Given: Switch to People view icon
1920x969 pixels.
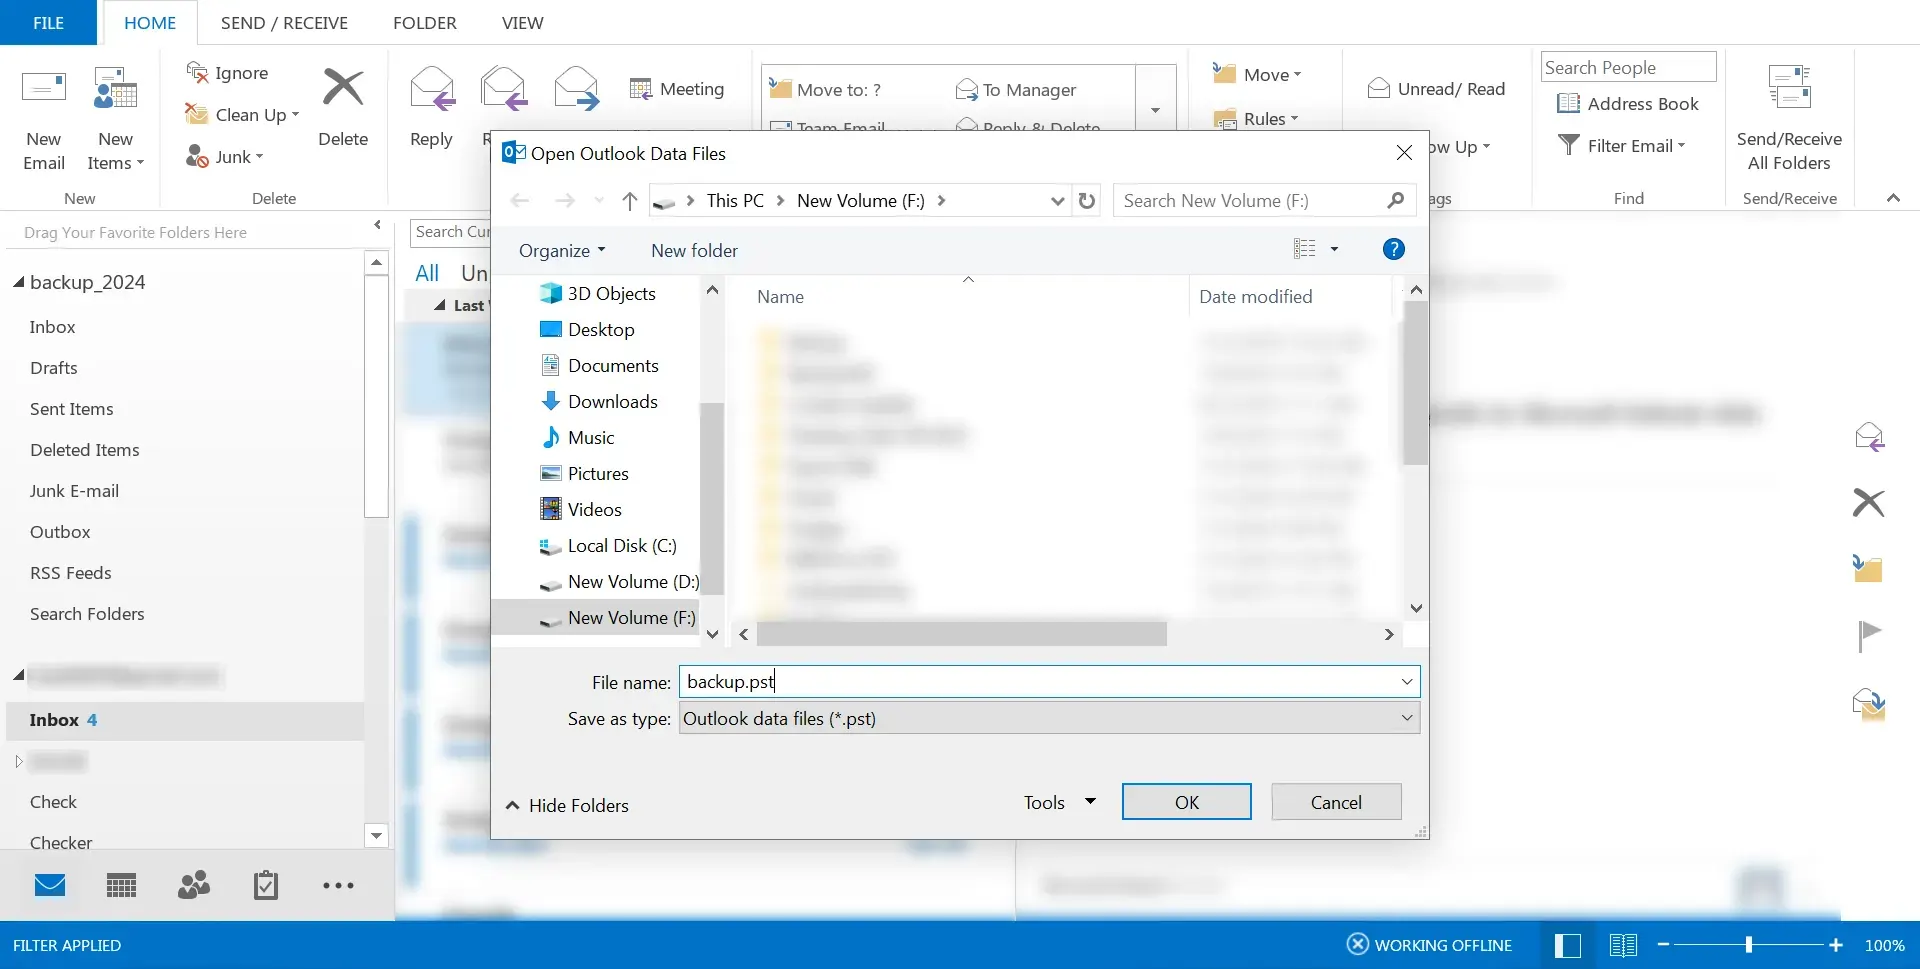Looking at the screenshot, I should point(194,885).
